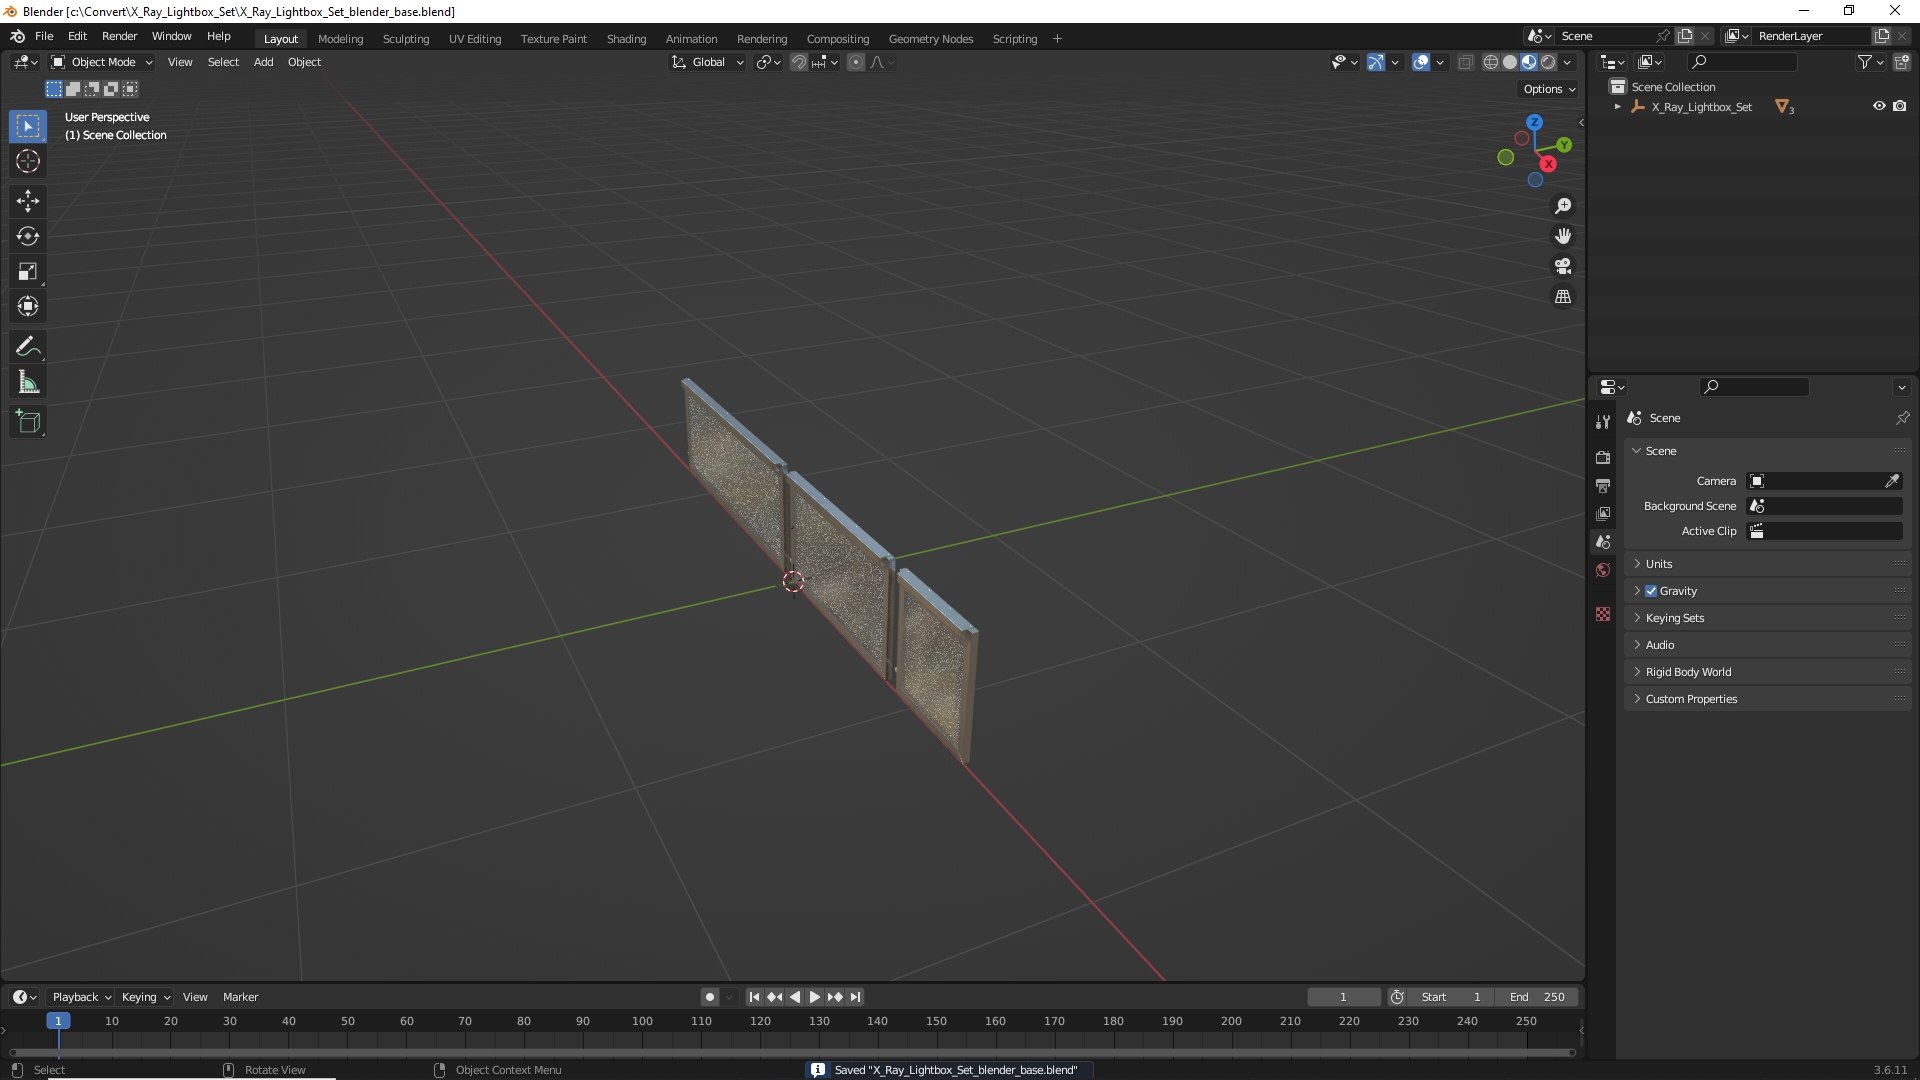Activate the Move tool
1920x1080 pixels.
28,201
